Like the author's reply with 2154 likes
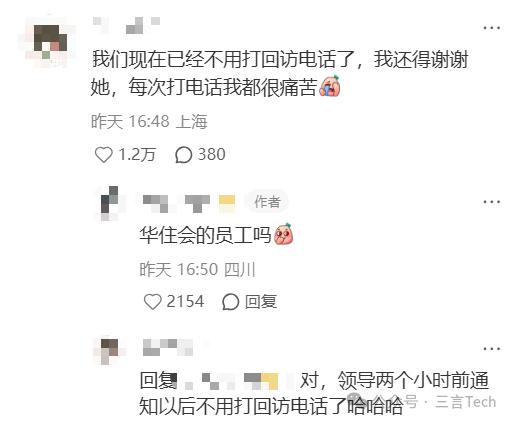The width and height of the screenshot is (513, 423). (152, 302)
